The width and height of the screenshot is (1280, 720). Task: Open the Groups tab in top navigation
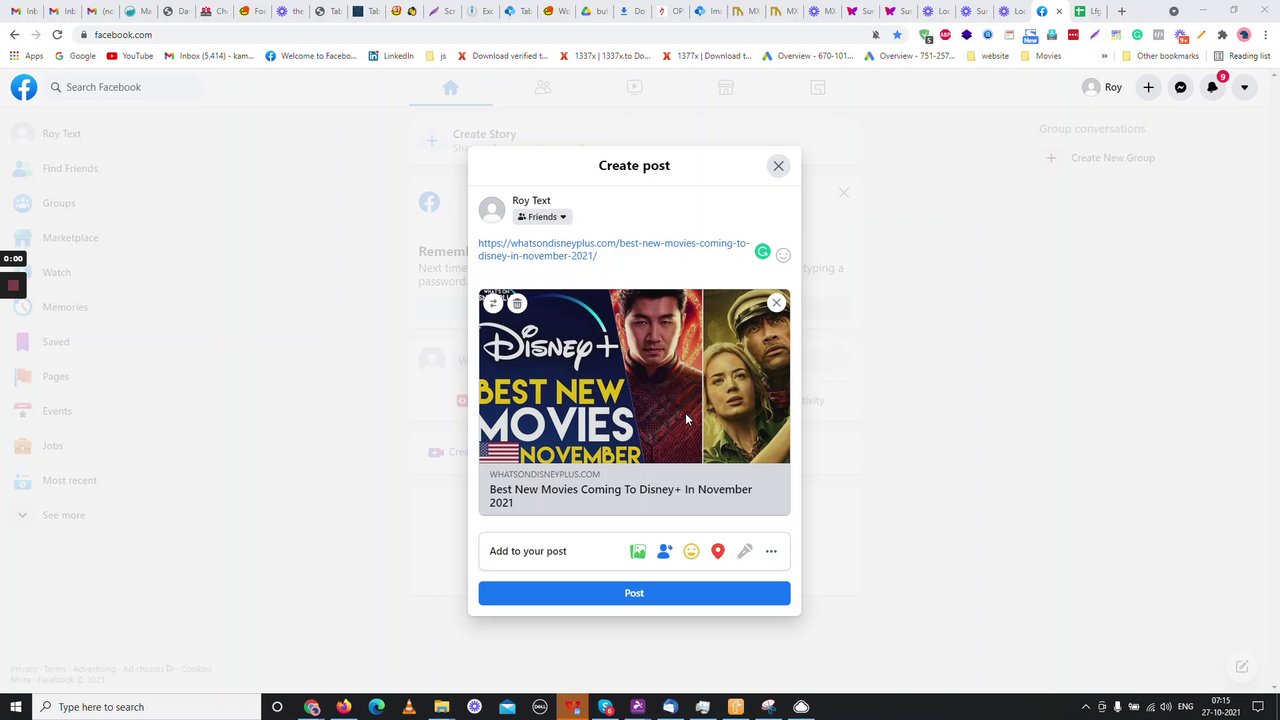[x=818, y=87]
